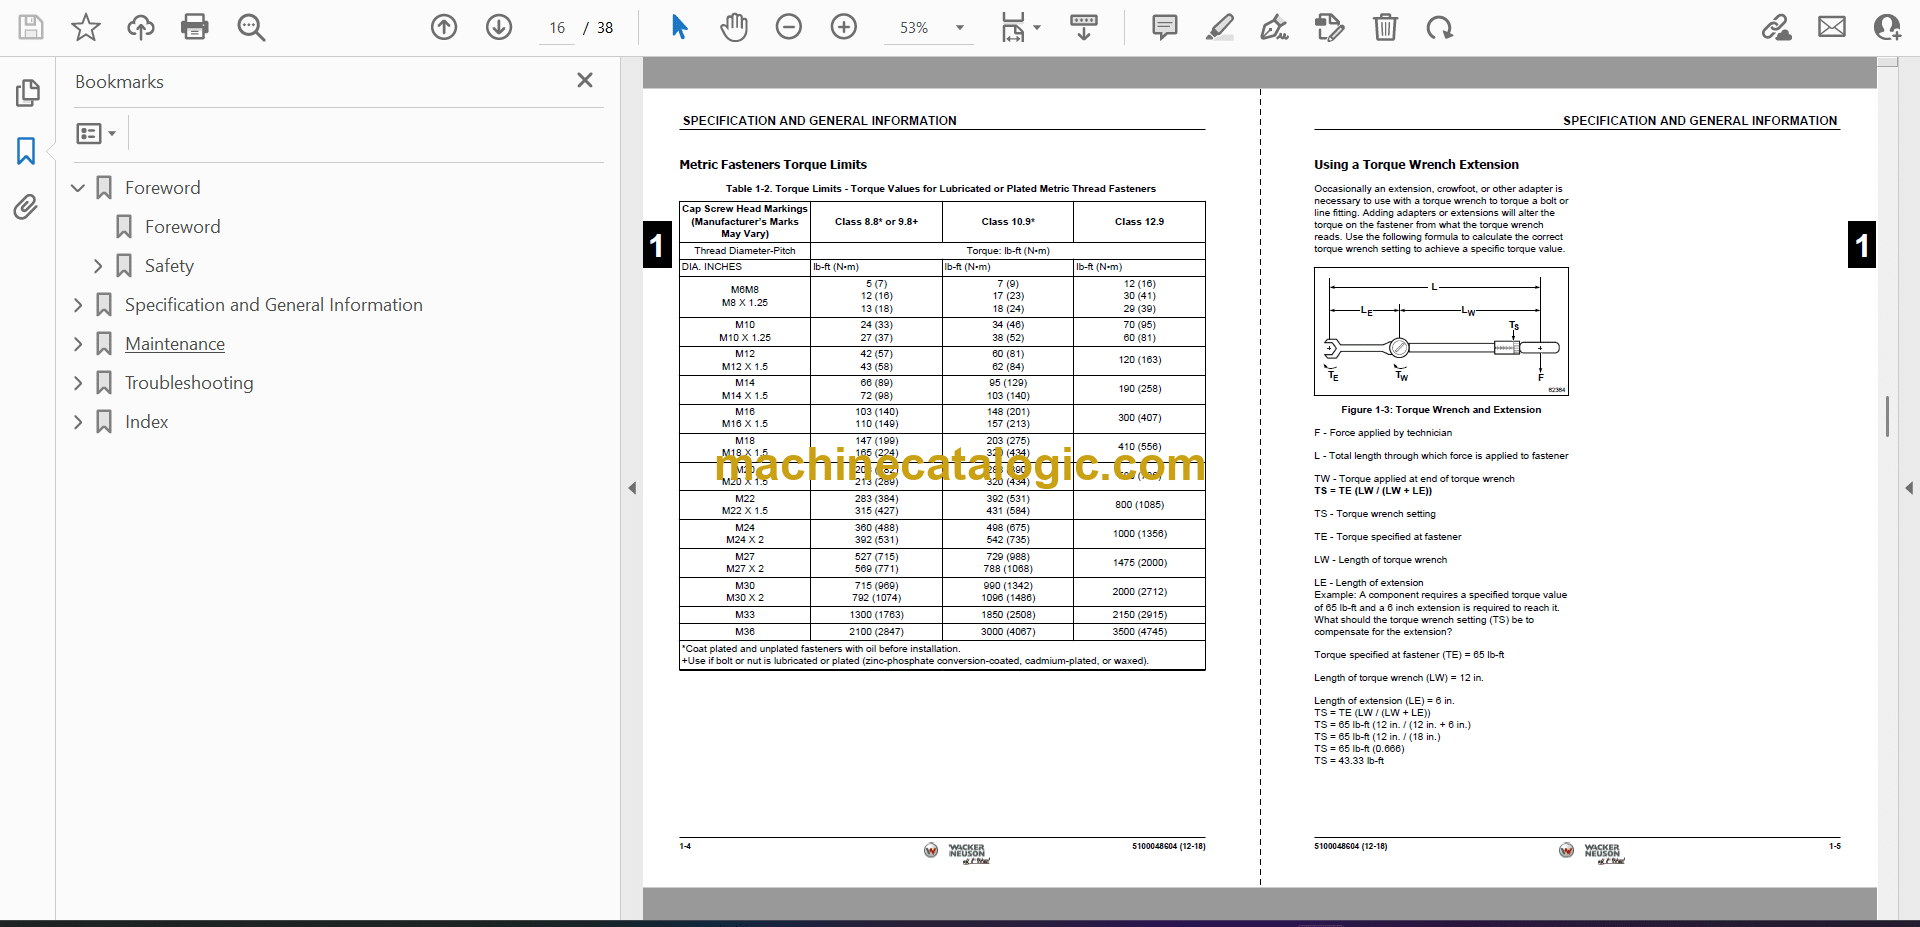Go to the previous page
The width and height of the screenshot is (1920, 927).
coord(444,27)
